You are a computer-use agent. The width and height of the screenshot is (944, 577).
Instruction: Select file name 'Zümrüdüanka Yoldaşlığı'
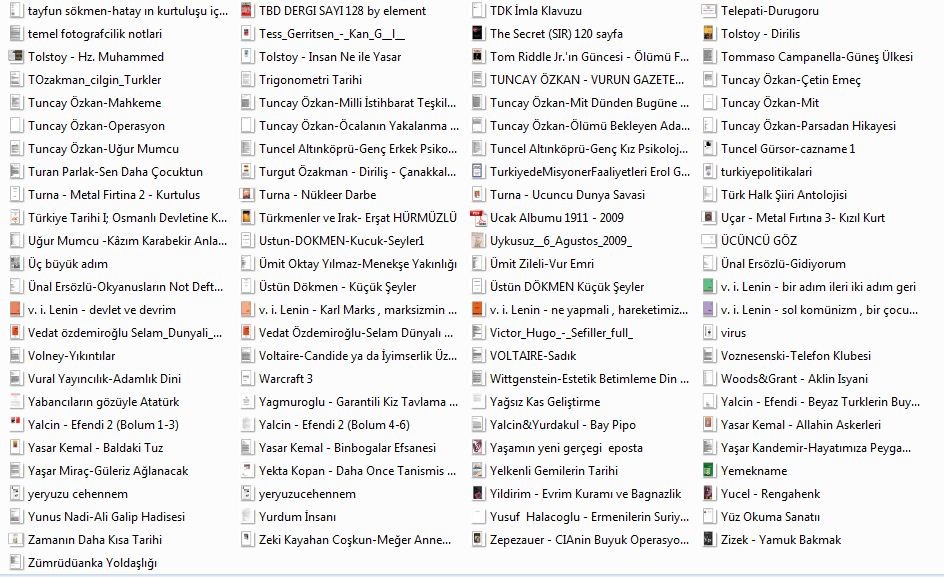92,563
